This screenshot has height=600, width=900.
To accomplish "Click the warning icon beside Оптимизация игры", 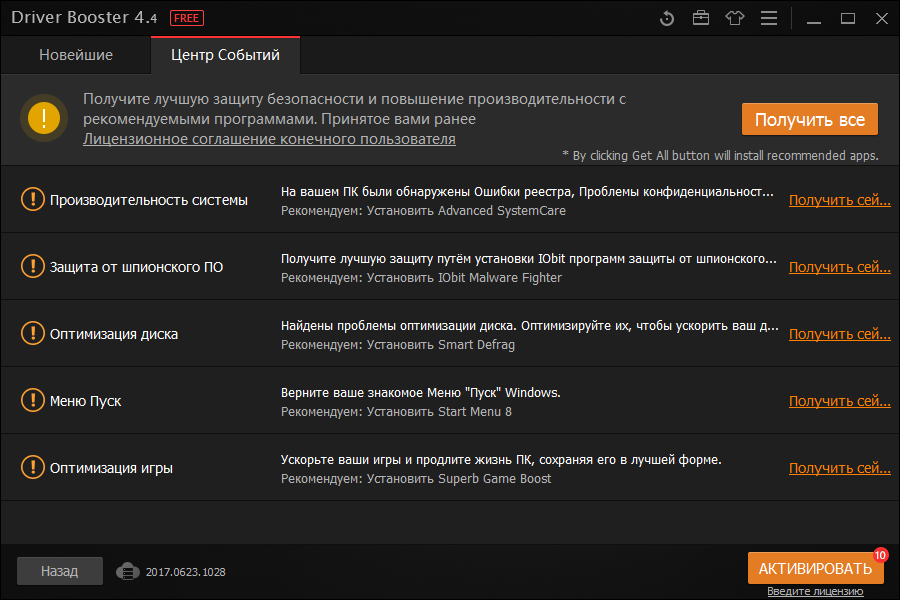I will [33, 467].
